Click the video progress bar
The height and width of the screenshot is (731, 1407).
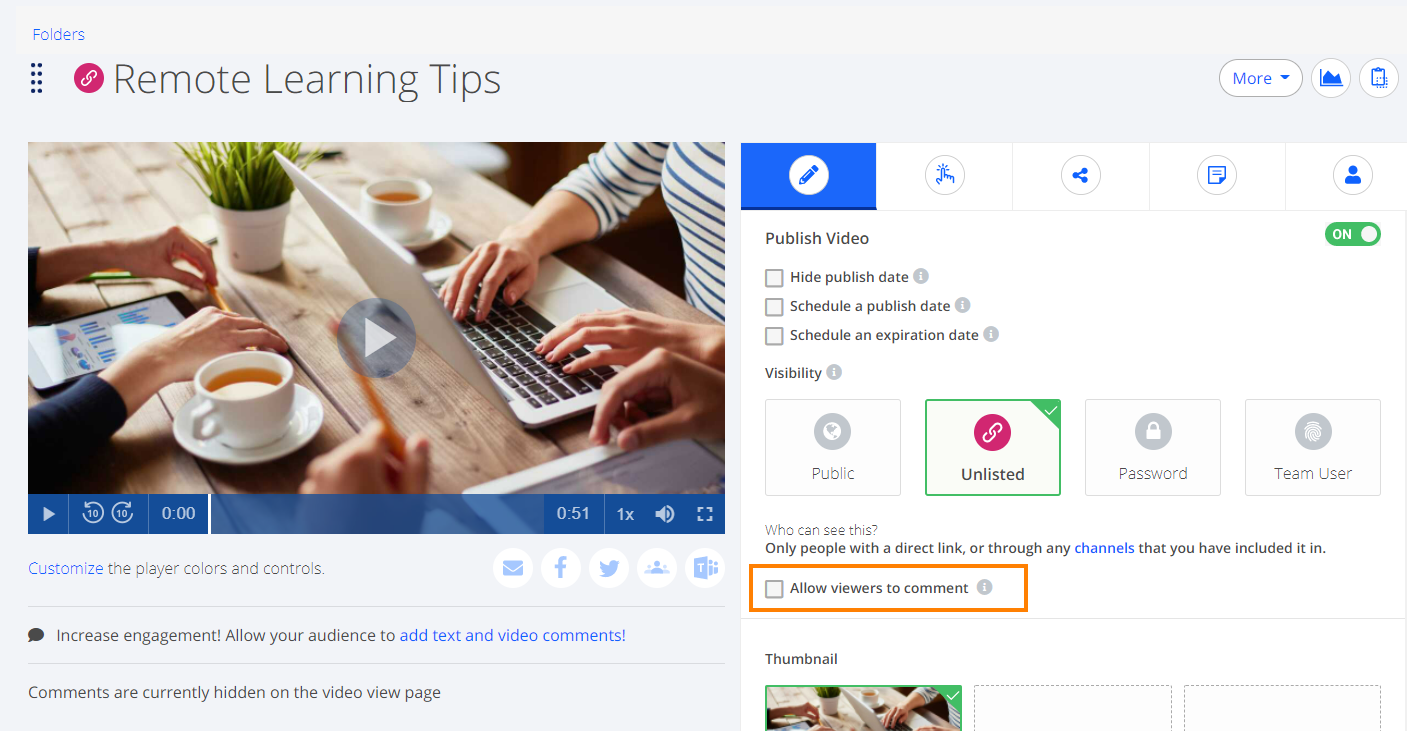click(x=377, y=514)
